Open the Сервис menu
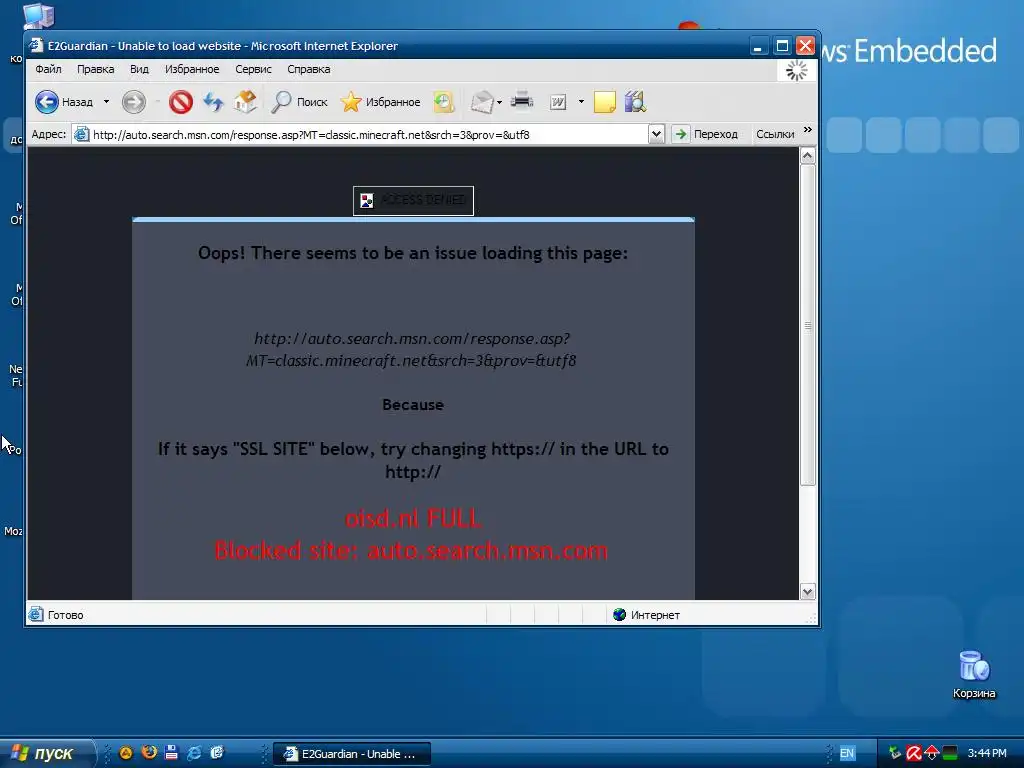Viewport: 1024px width, 768px height. pyautogui.click(x=253, y=69)
